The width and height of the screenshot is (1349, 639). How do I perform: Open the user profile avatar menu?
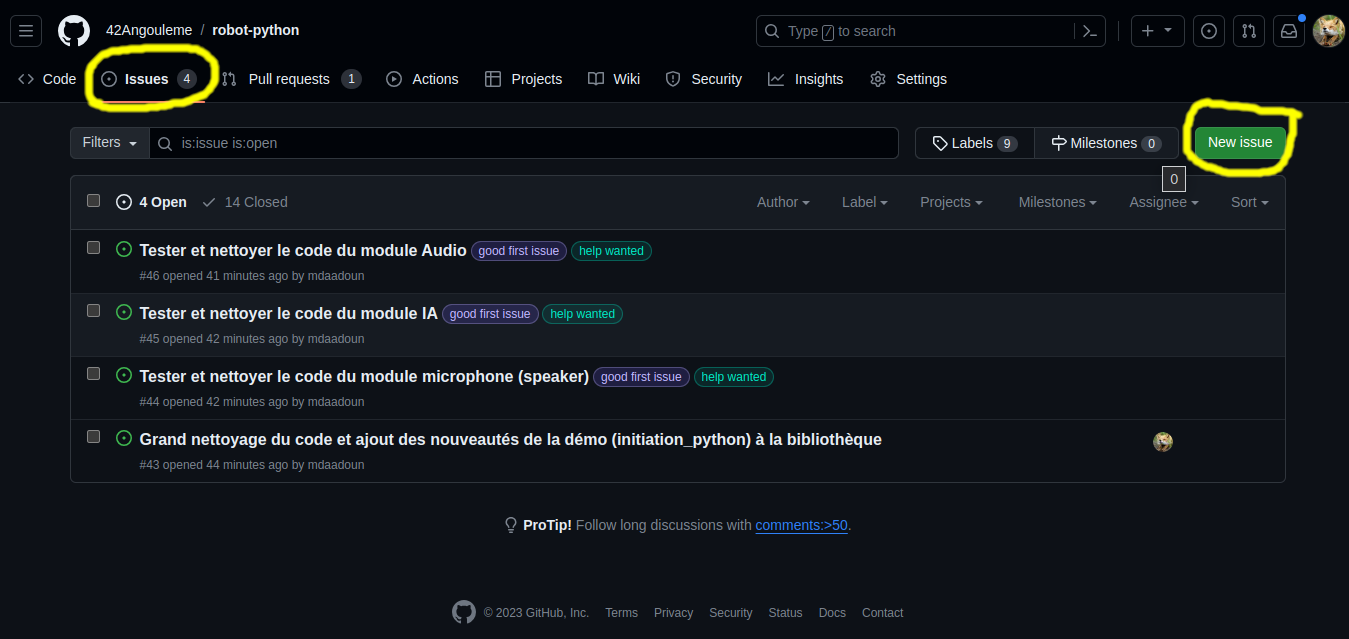(x=1329, y=31)
